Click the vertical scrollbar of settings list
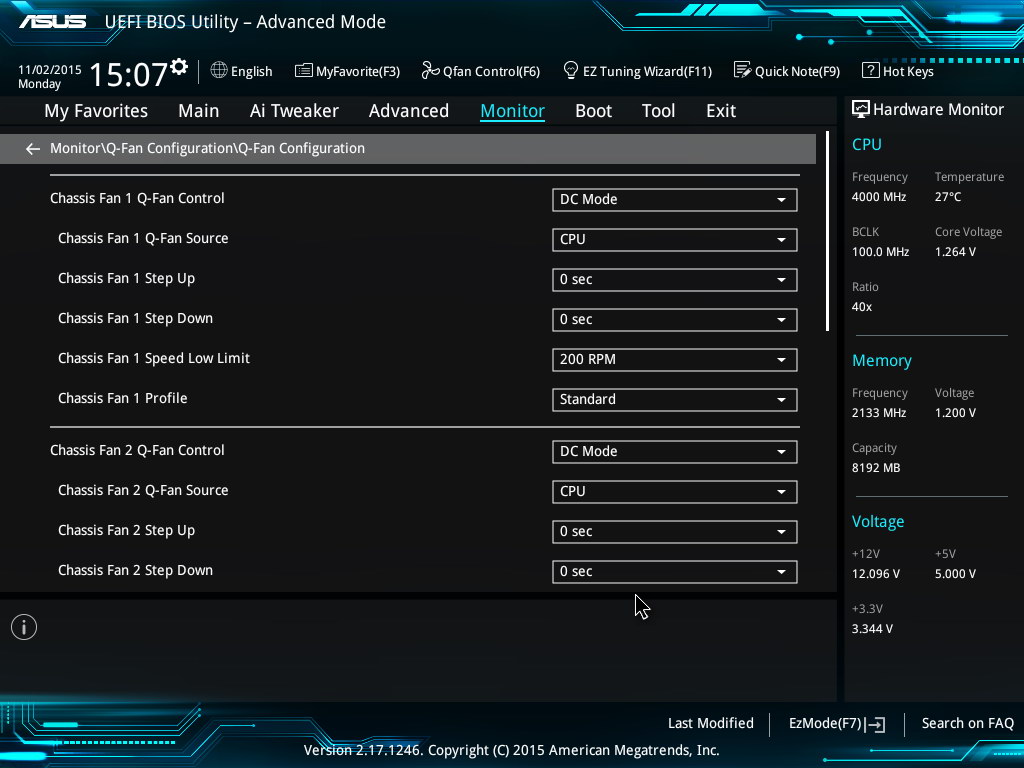Viewport: 1024px width, 768px height. click(x=827, y=232)
